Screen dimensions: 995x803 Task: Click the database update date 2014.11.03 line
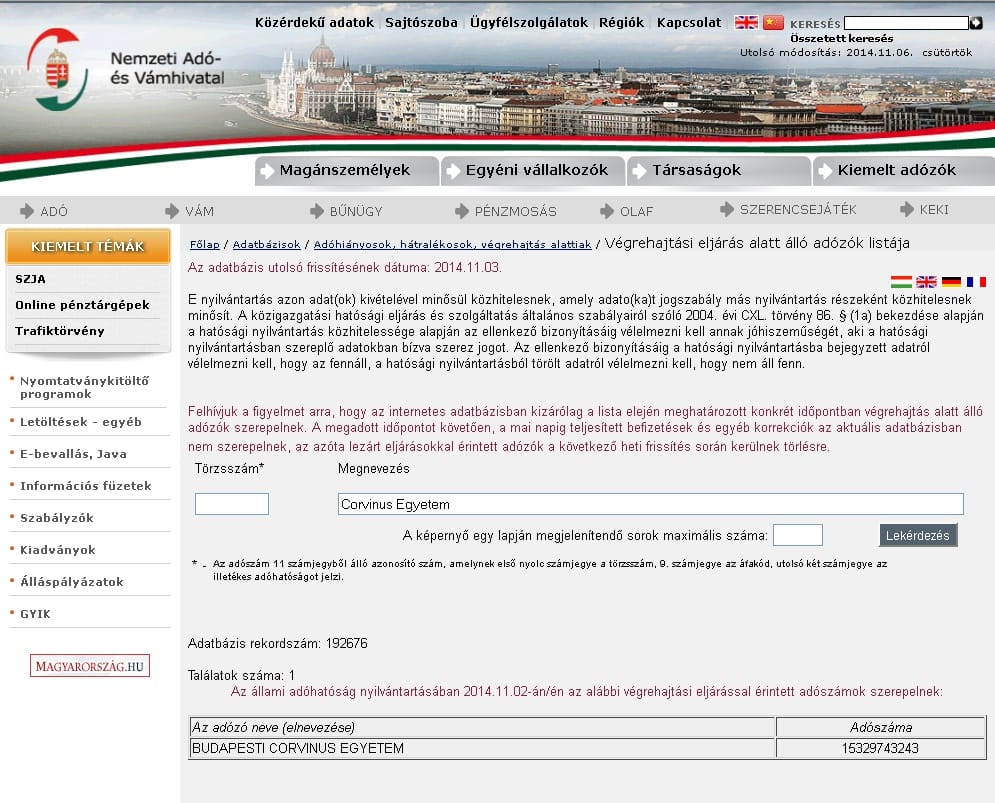click(345, 267)
